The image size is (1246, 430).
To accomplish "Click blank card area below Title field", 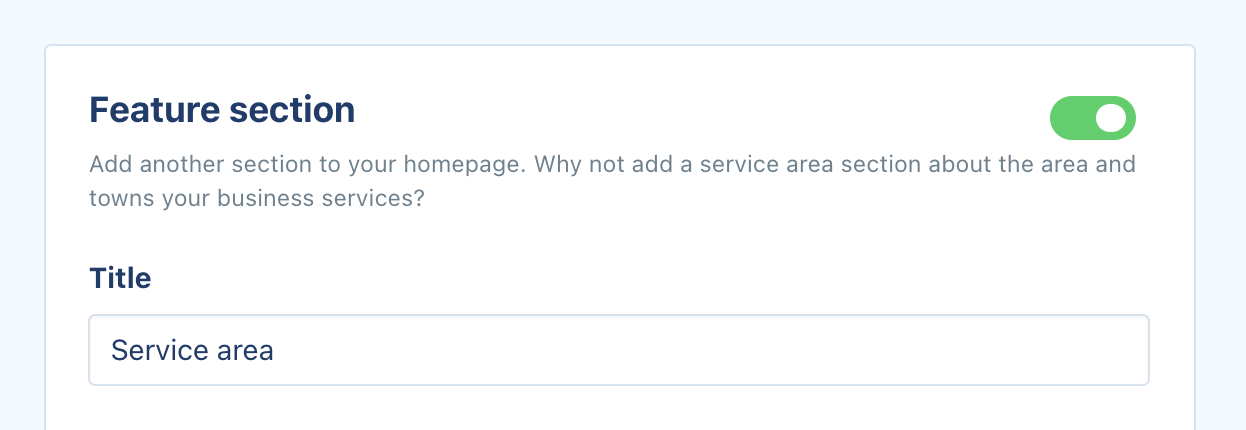I will 618,410.
